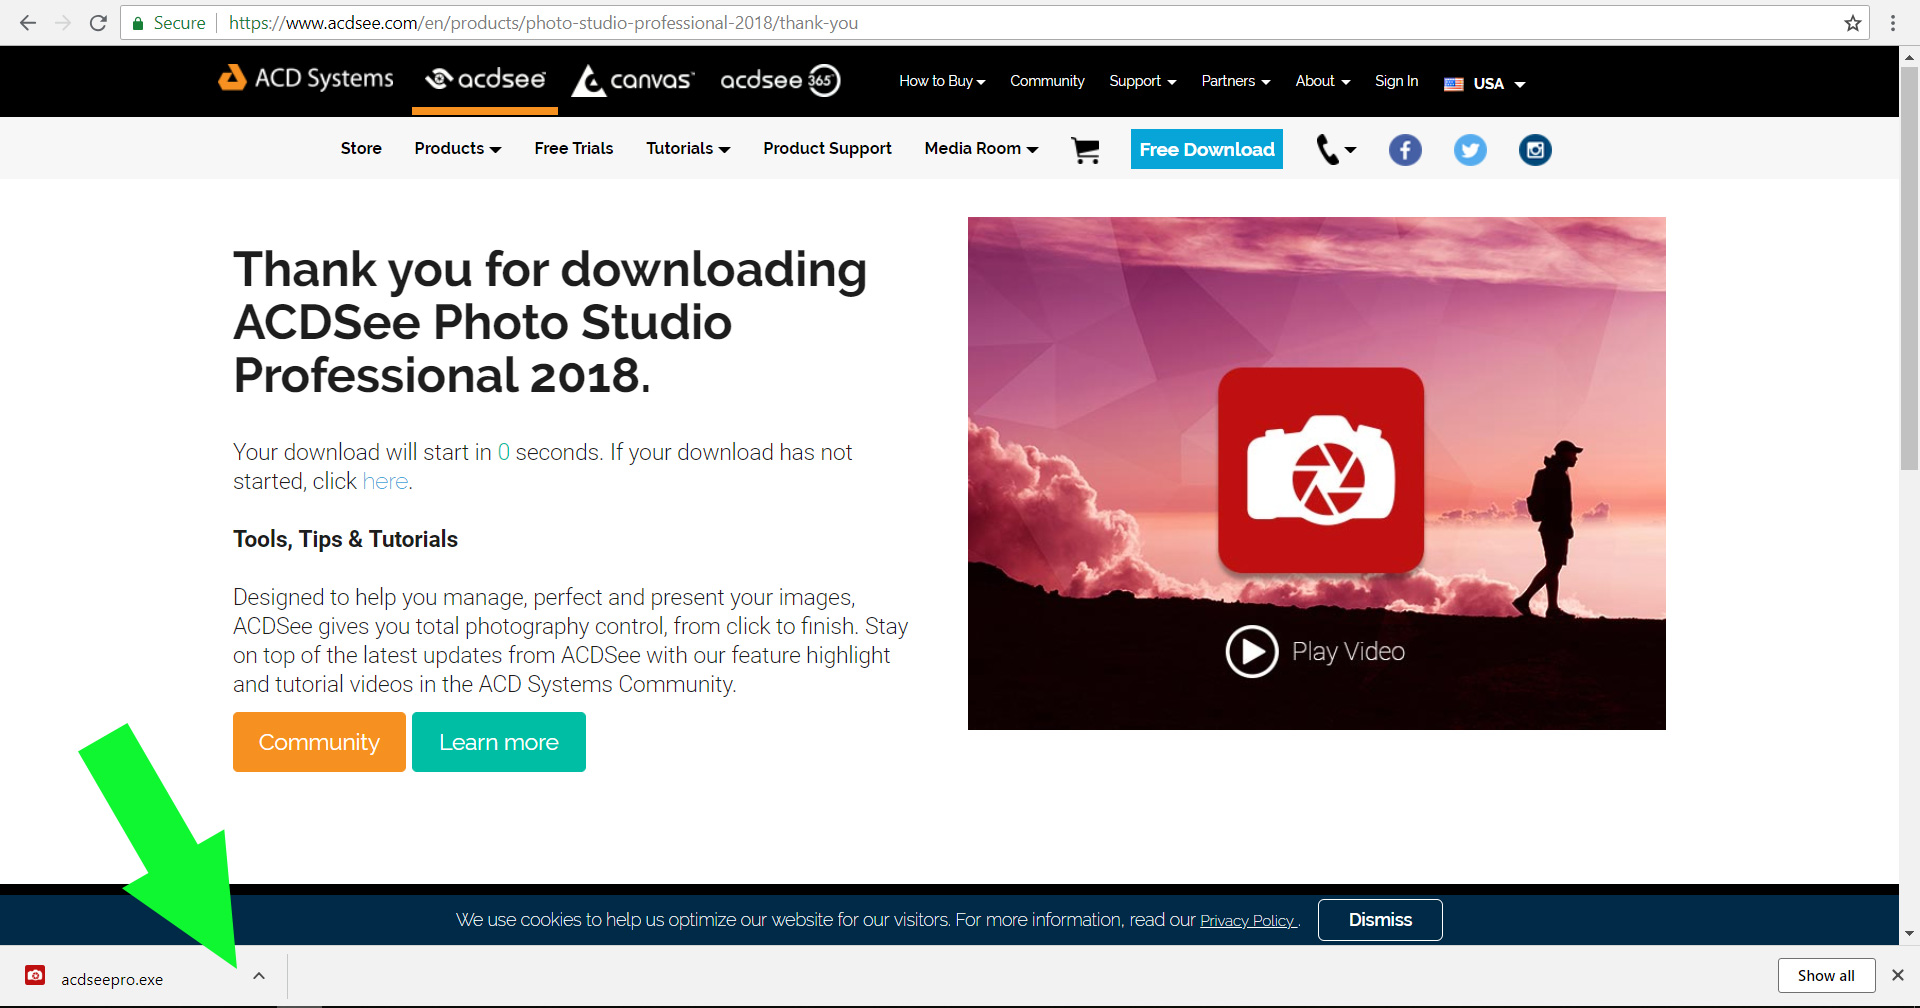
Task: Open the USA region selector
Action: (1485, 84)
